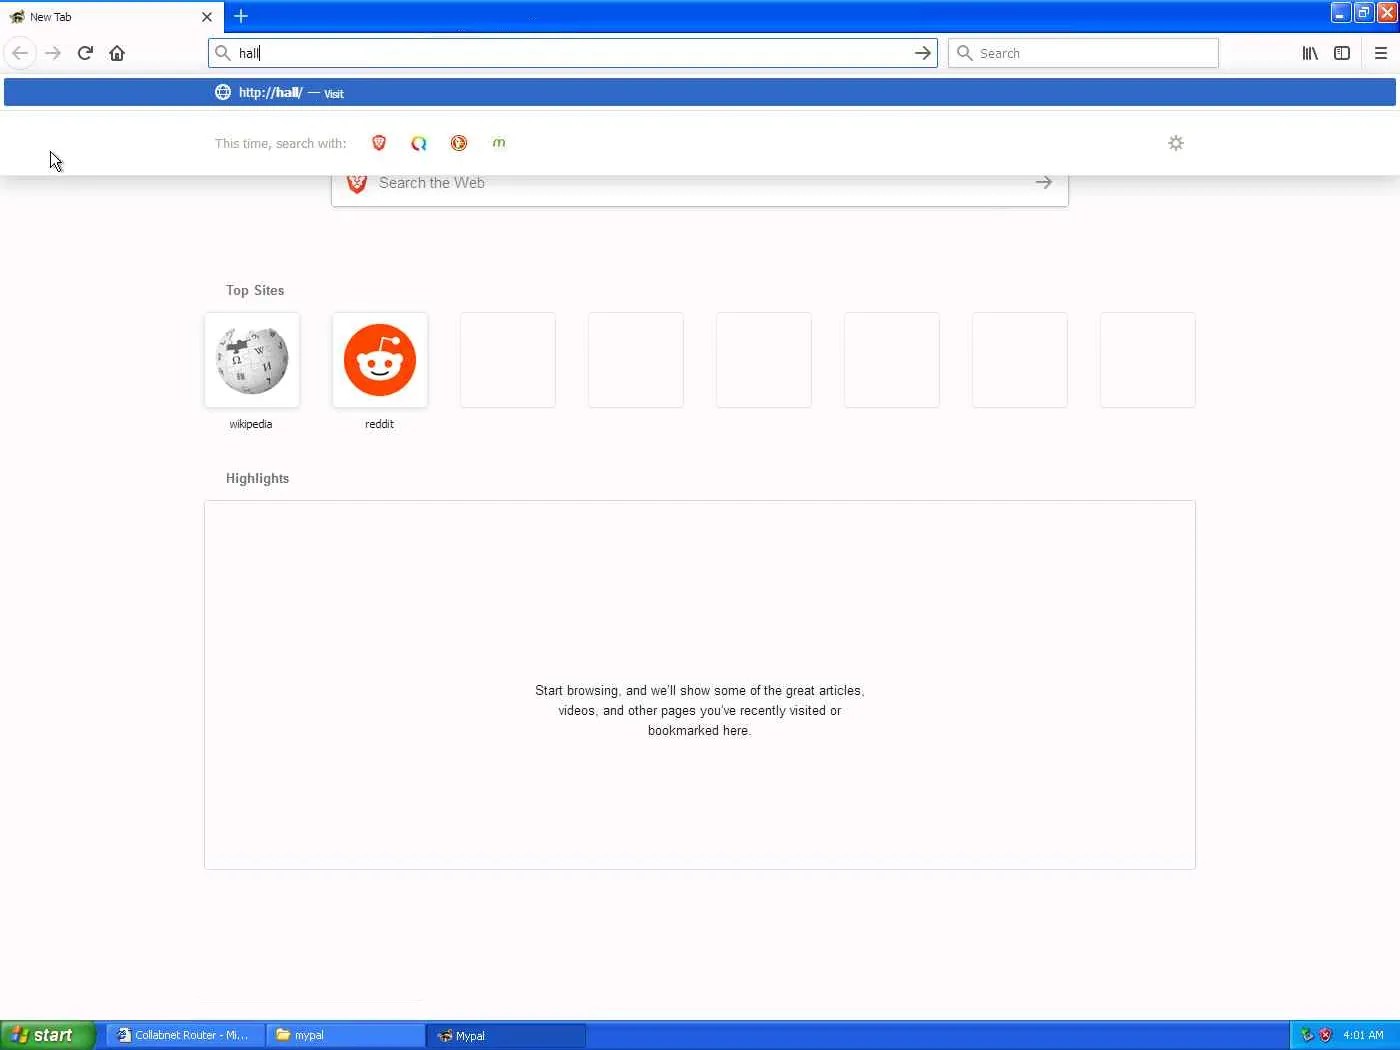1400x1050 pixels.
Task: Open search settings gear in dropdown
Action: [1176, 143]
